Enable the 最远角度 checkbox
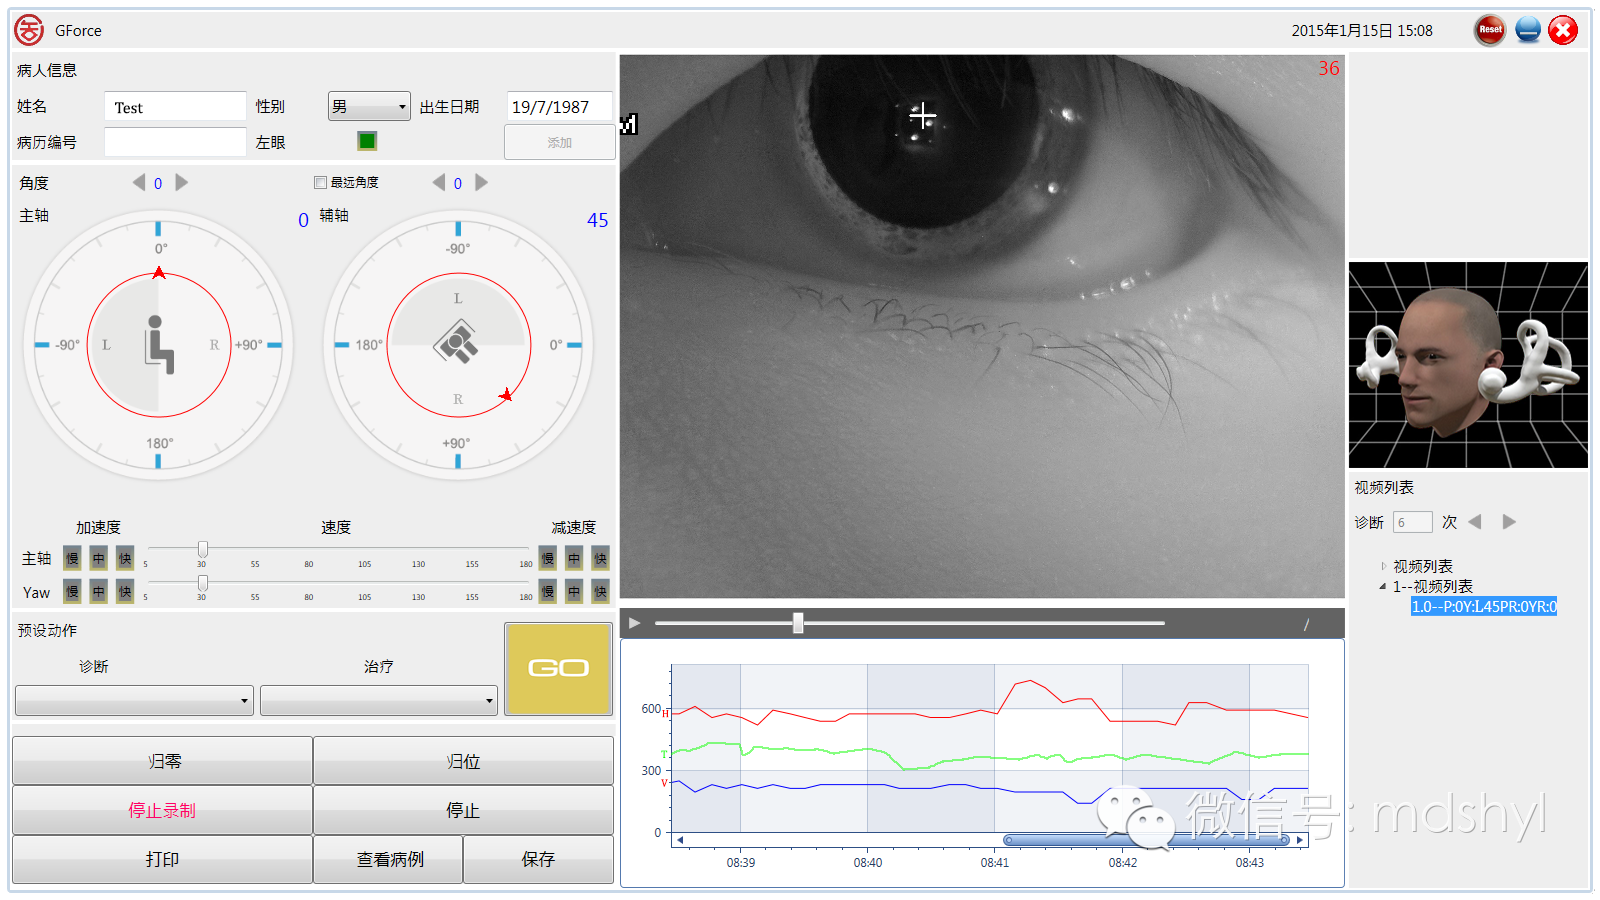 click(x=319, y=182)
